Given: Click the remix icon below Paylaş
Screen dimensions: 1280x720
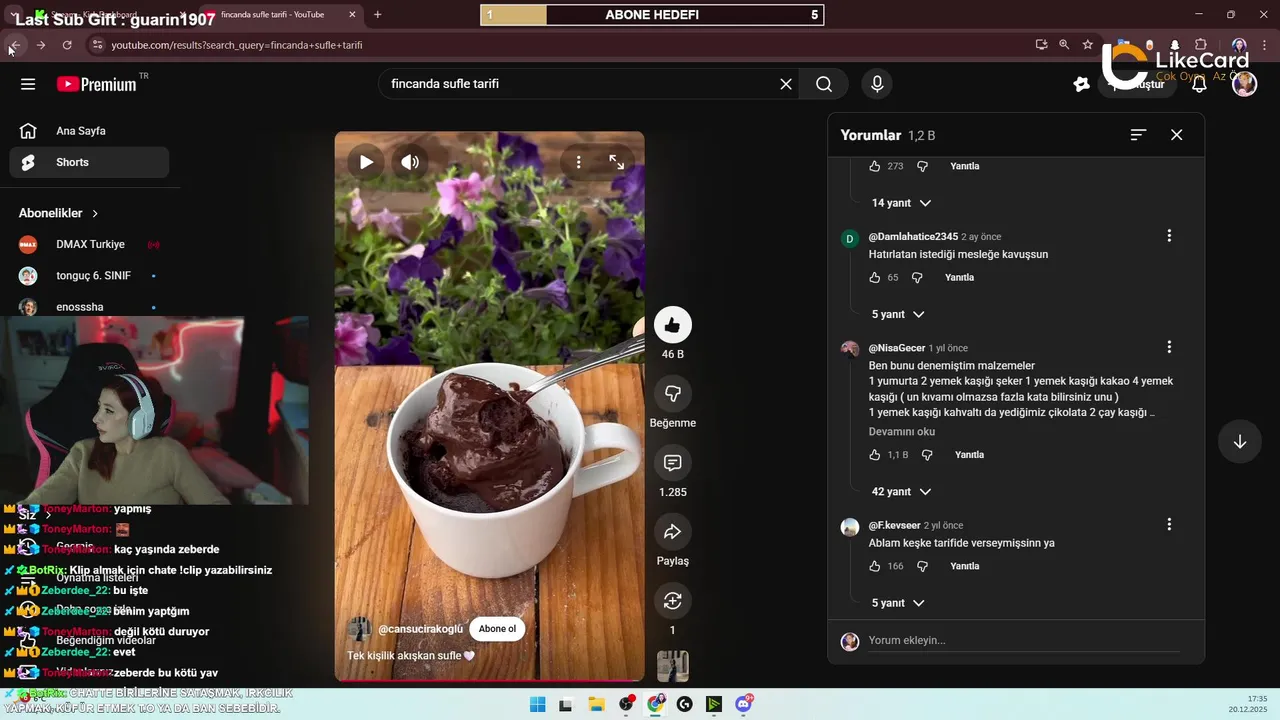Looking at the screenshot, I should click(x=673, y=601).
